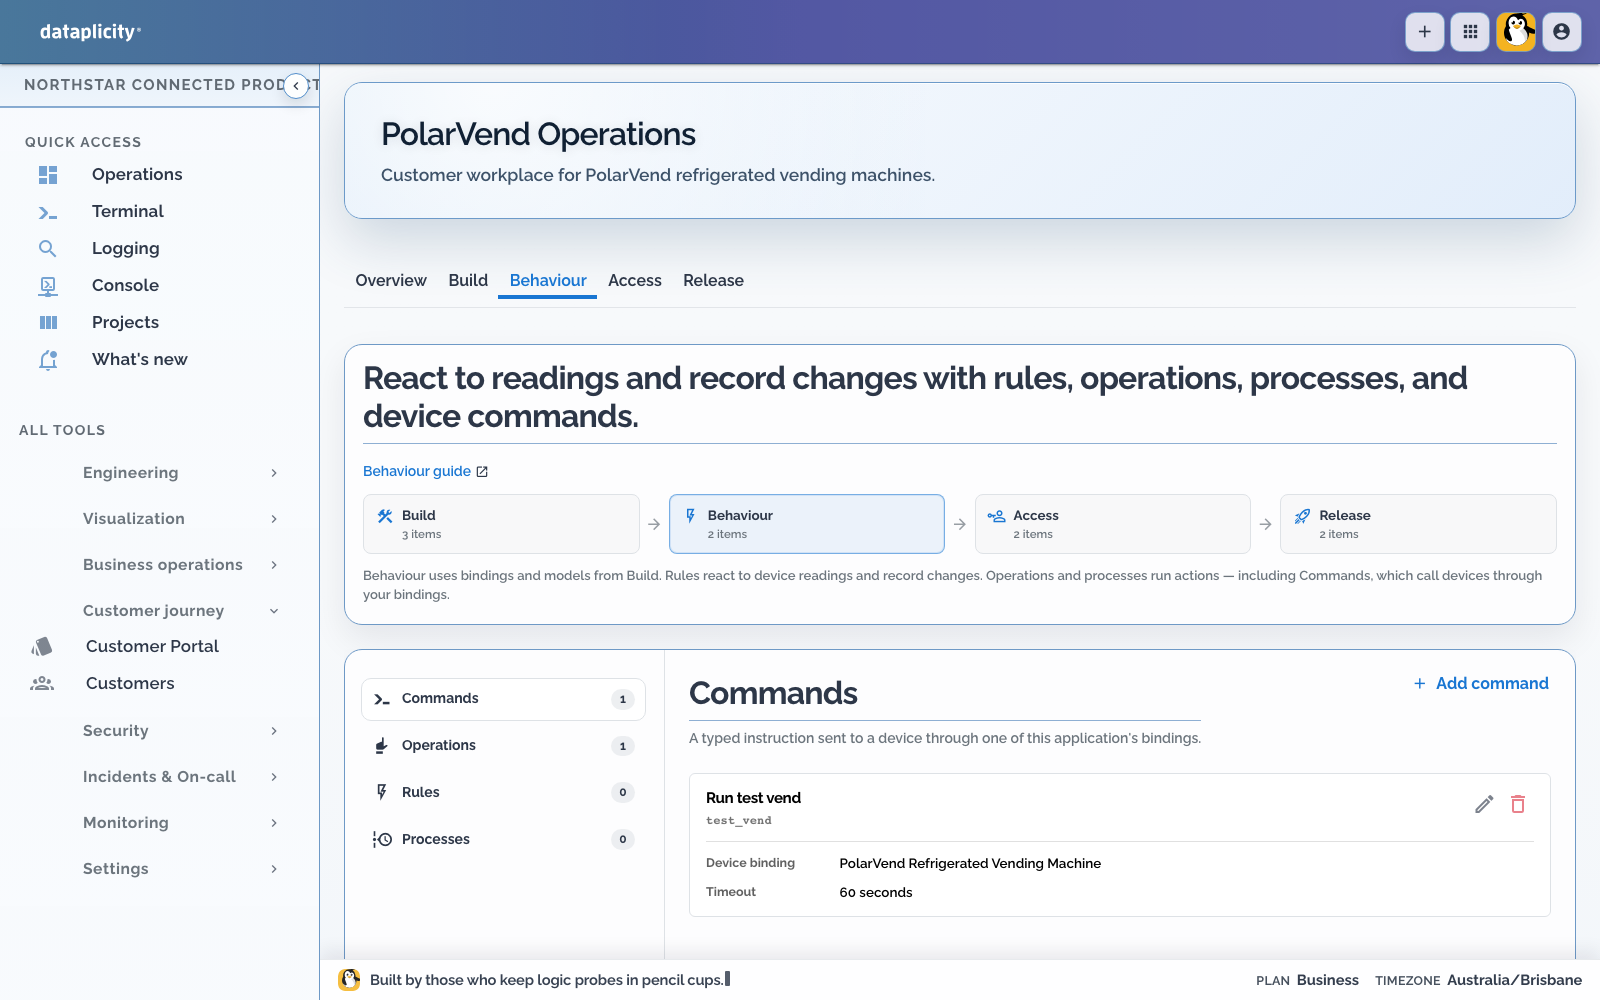1600x1000 pixels.
Task: Click the Behaviour step lightning icon
Action: coord(690,516)
